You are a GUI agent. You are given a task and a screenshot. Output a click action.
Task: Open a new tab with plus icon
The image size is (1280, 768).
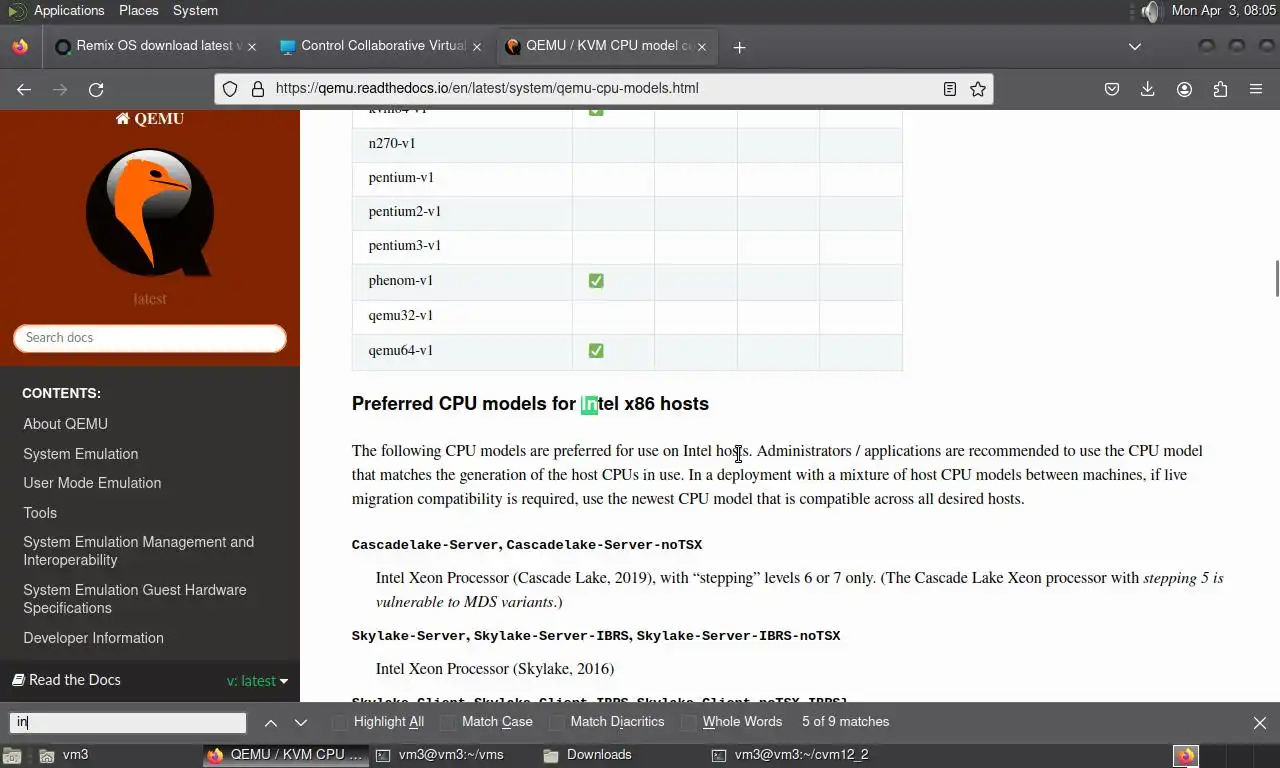click(739, 47)
